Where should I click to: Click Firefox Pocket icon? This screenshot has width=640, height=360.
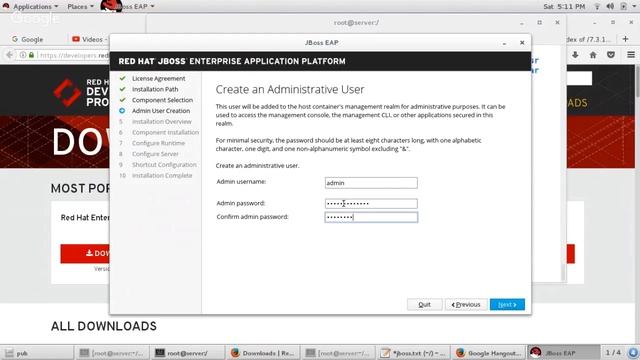611,55
